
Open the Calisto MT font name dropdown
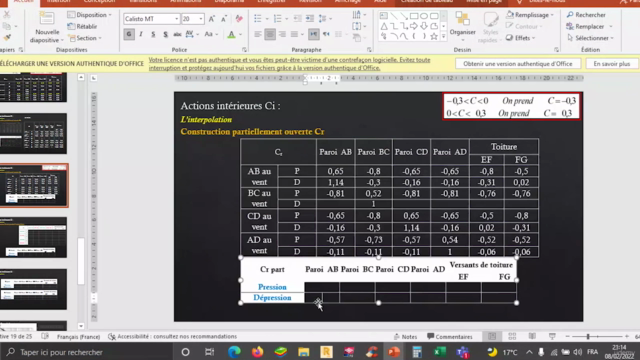pos(176,19)
